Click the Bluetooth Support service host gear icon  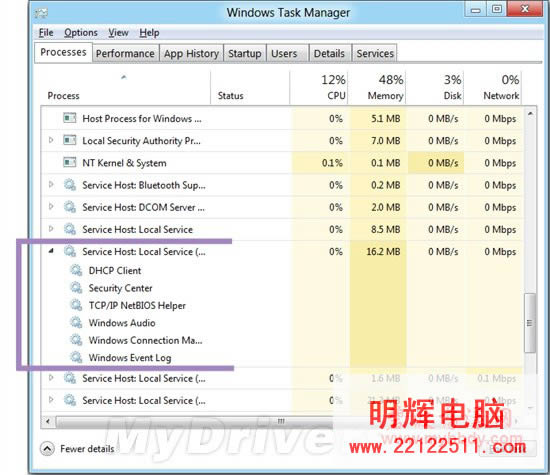(70, 185)
